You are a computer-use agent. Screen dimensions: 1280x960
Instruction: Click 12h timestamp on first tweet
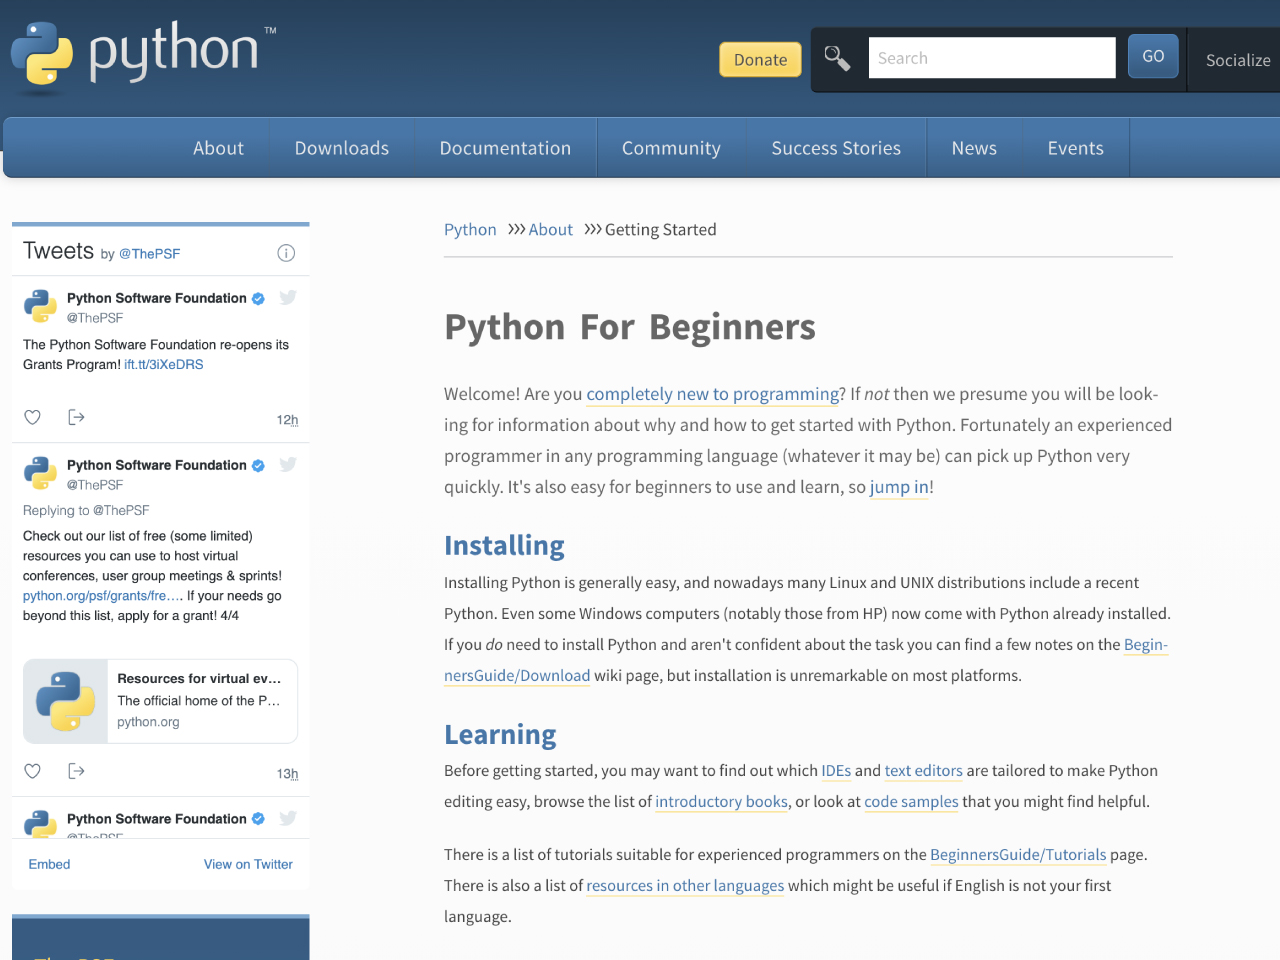coord(287,420)
